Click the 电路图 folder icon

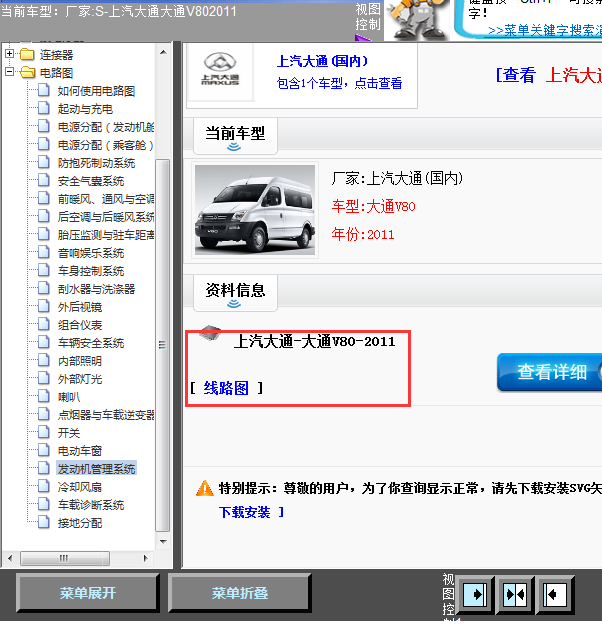[27, 72]
